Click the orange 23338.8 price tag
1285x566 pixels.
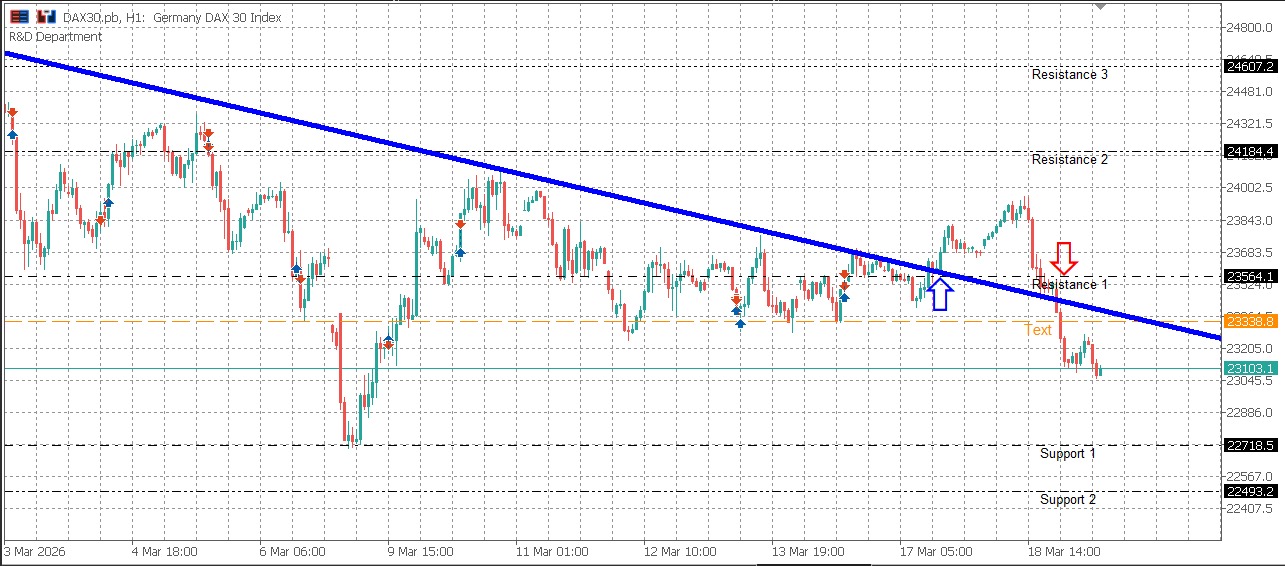click(1249, 321)
